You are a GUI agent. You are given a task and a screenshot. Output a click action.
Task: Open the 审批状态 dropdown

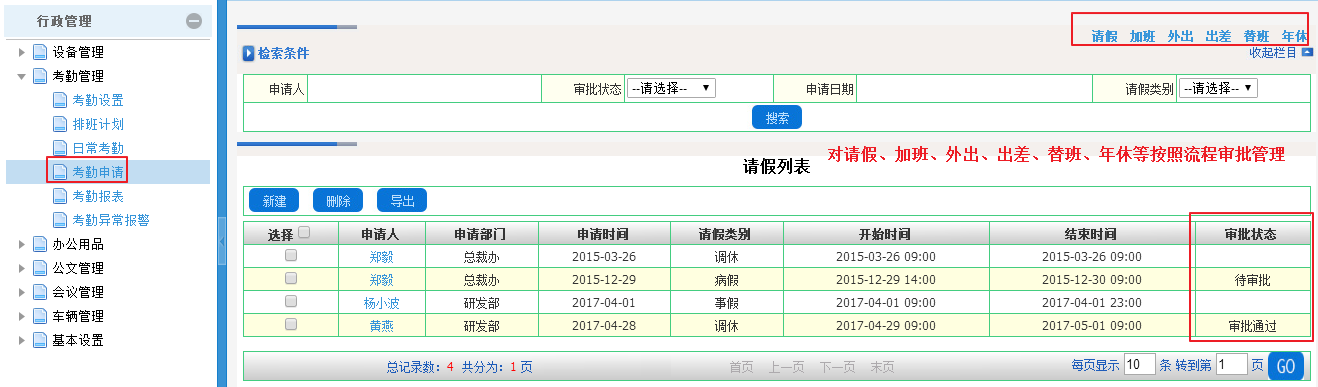pos(671,88)
